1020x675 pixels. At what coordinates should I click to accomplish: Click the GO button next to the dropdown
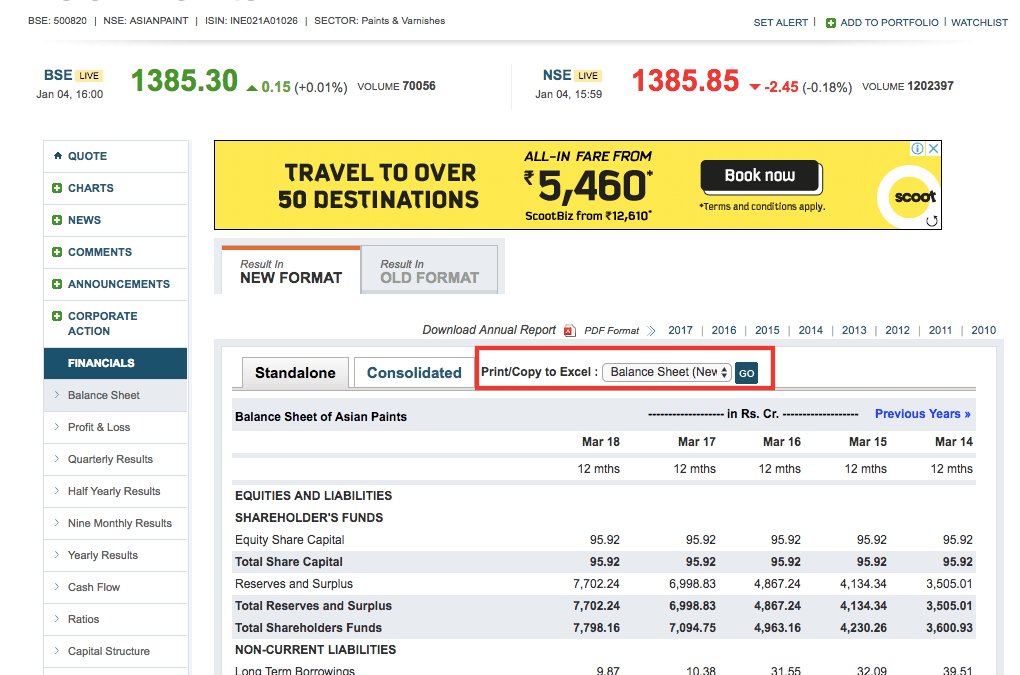point(746,373)
